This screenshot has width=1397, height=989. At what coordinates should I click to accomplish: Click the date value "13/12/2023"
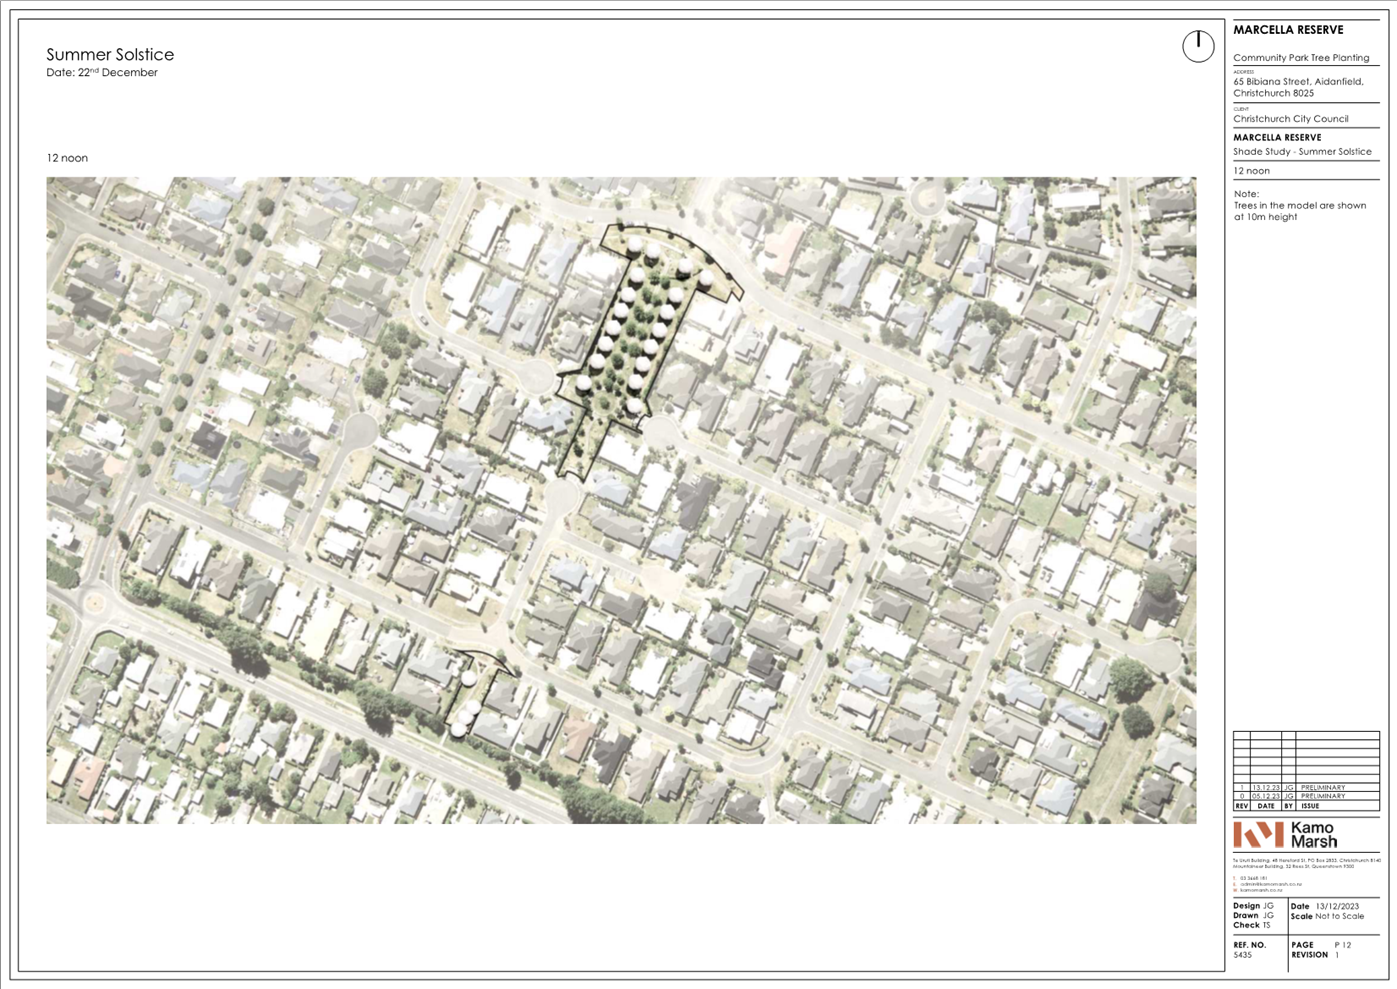click(1337, 906)
